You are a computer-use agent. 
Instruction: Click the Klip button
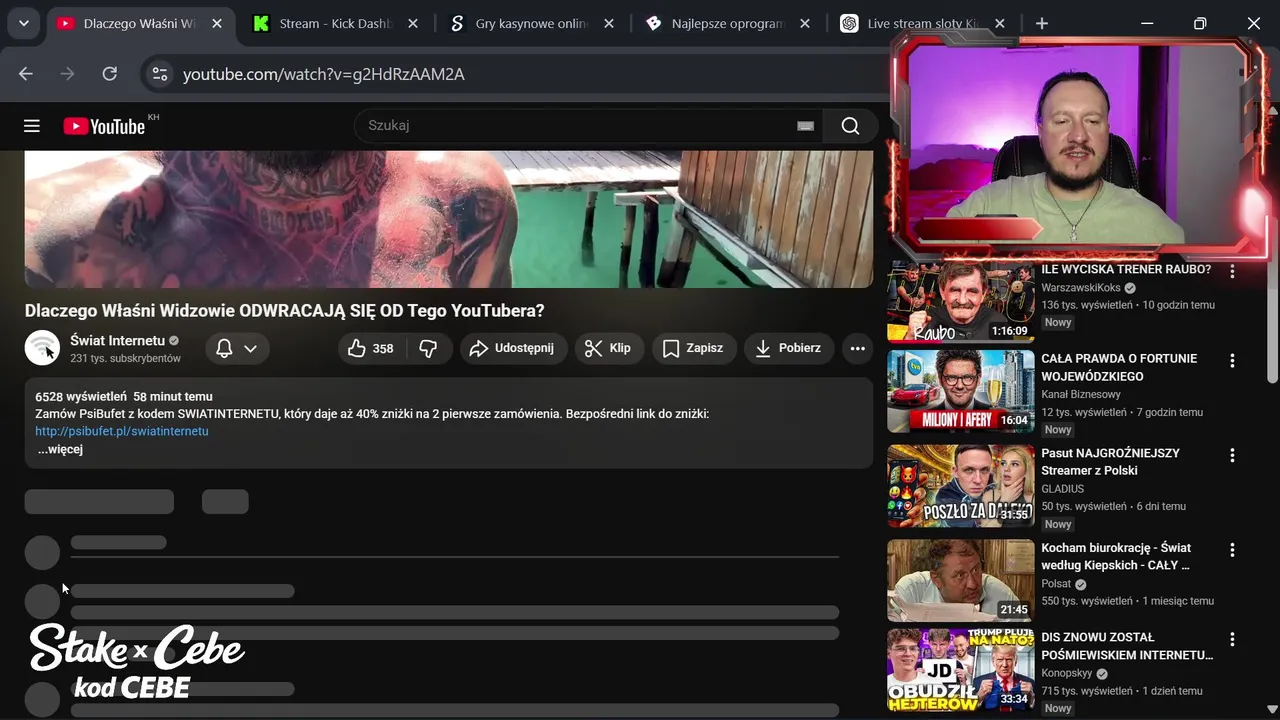[608, 348]
